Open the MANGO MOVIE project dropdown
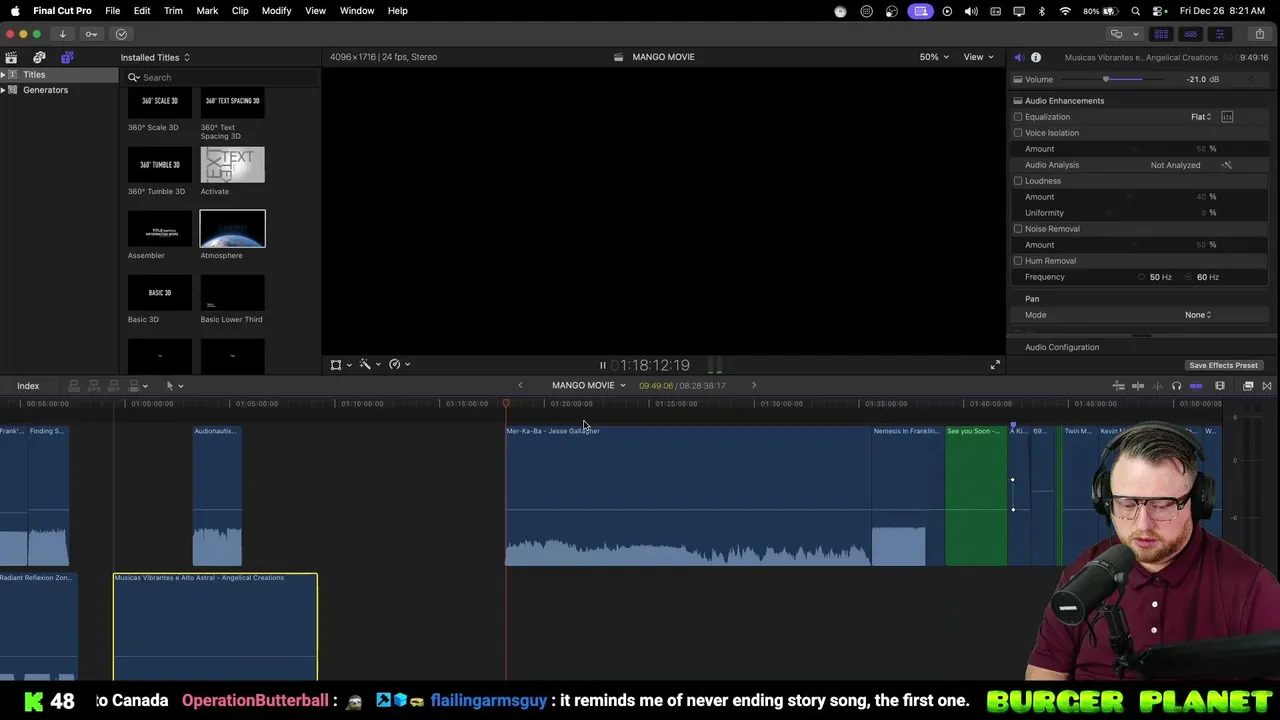1280x720 pixels. click(588, 385)
